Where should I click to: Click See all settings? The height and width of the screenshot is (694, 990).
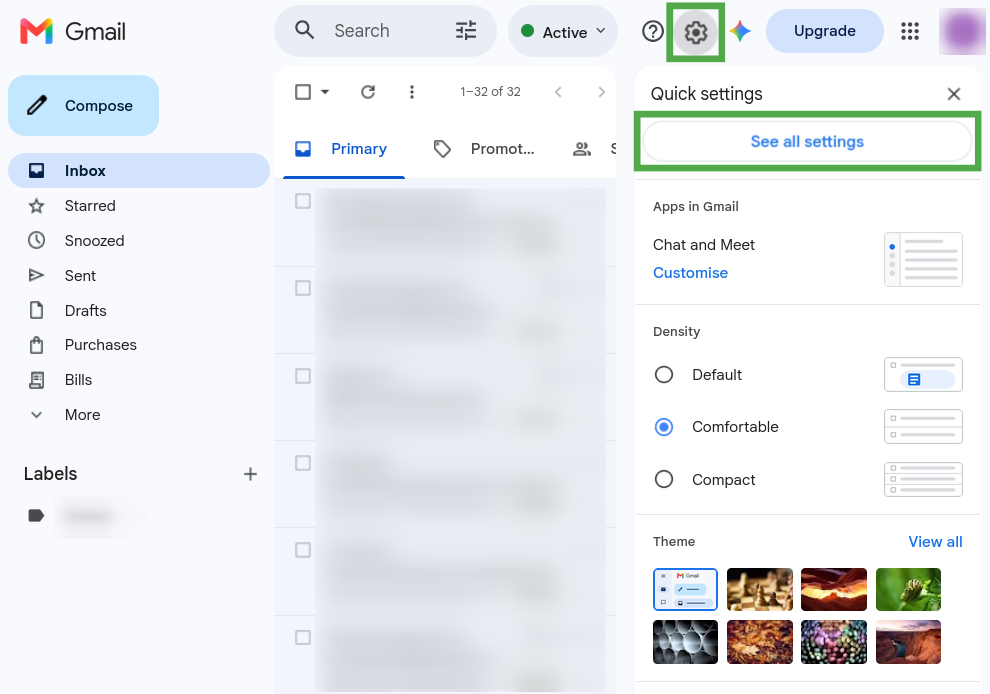pos(807,141)
